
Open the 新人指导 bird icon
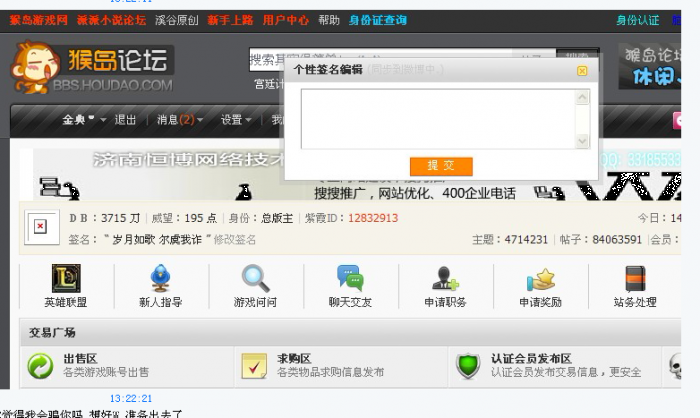[x=160, y=278]
